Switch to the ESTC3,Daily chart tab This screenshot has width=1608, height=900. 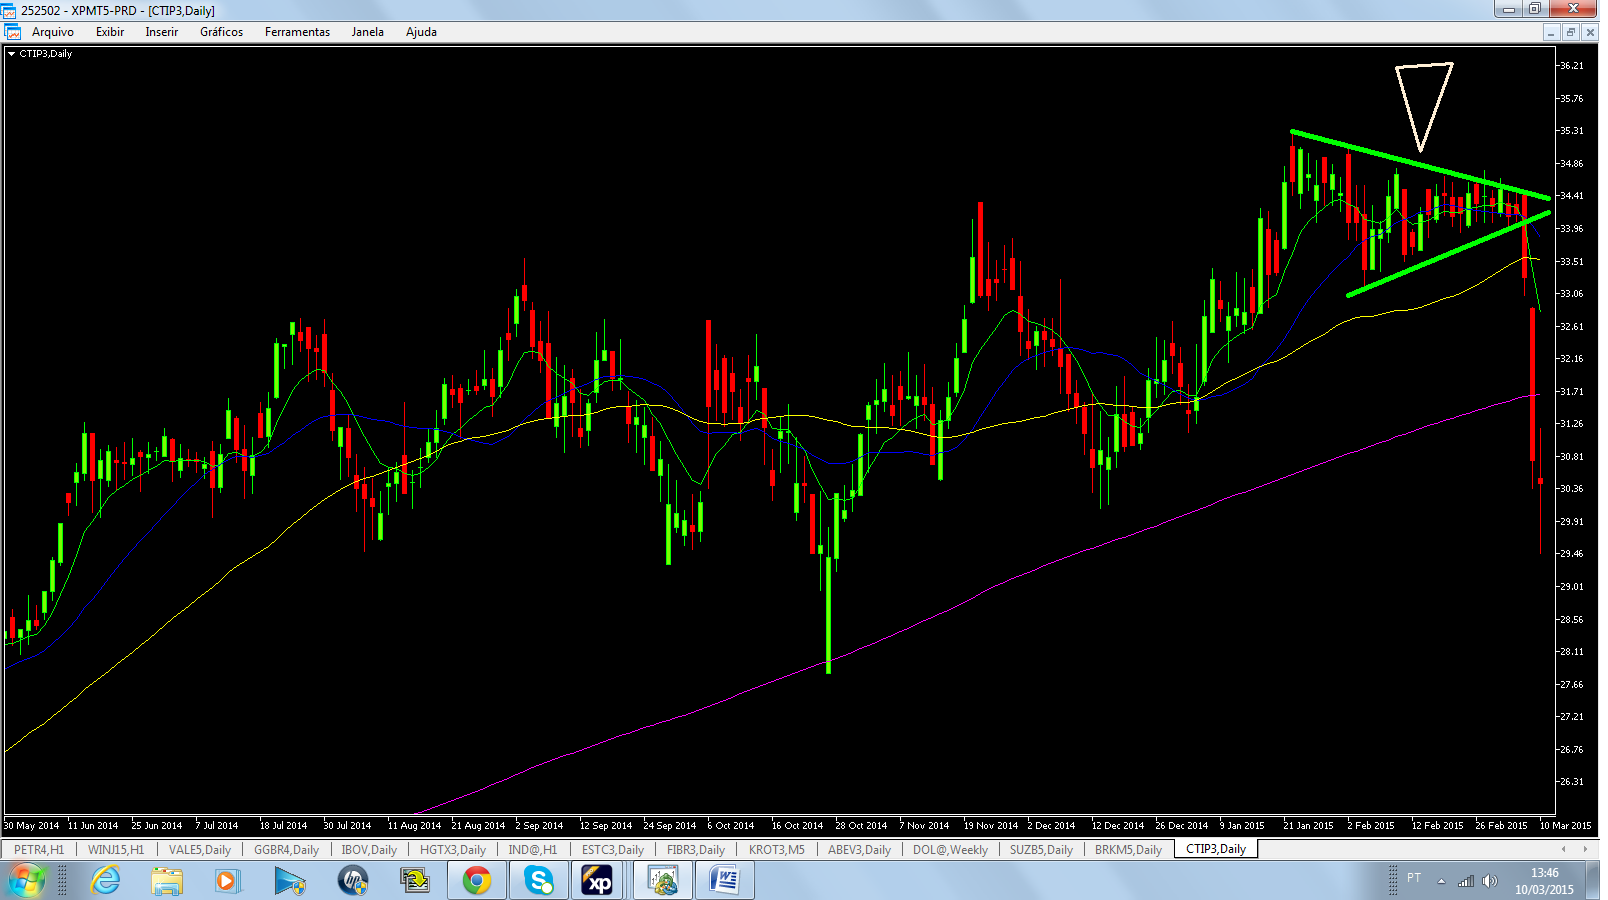pos(613,849)
